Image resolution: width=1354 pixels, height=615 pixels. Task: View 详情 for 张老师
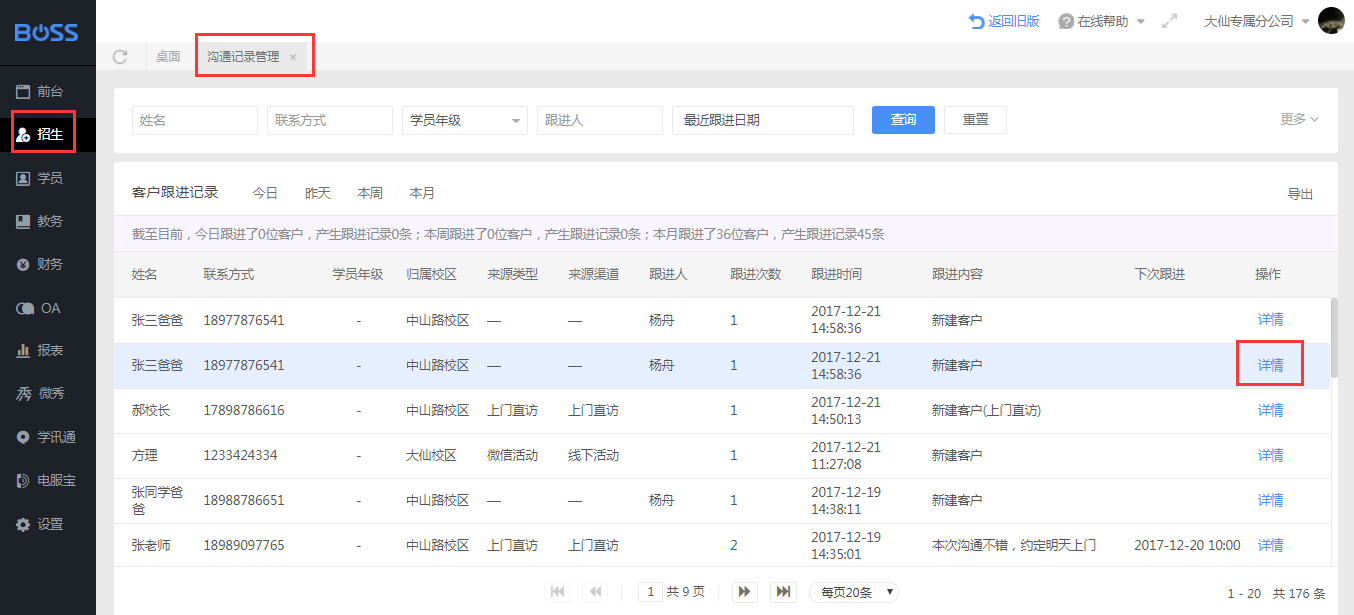click(1270, 545)
